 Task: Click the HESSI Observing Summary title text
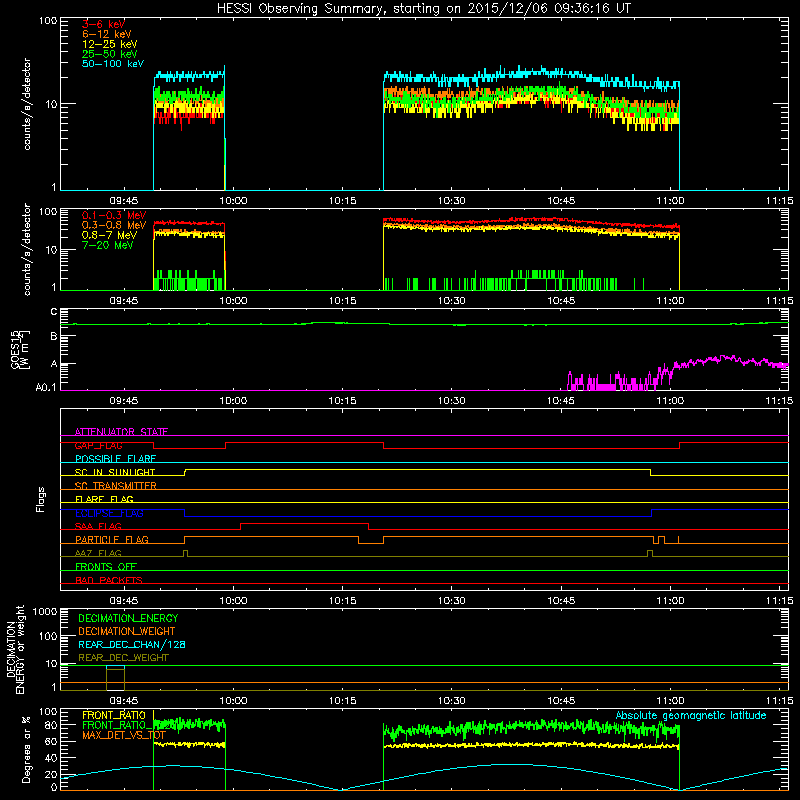point(424,9)
